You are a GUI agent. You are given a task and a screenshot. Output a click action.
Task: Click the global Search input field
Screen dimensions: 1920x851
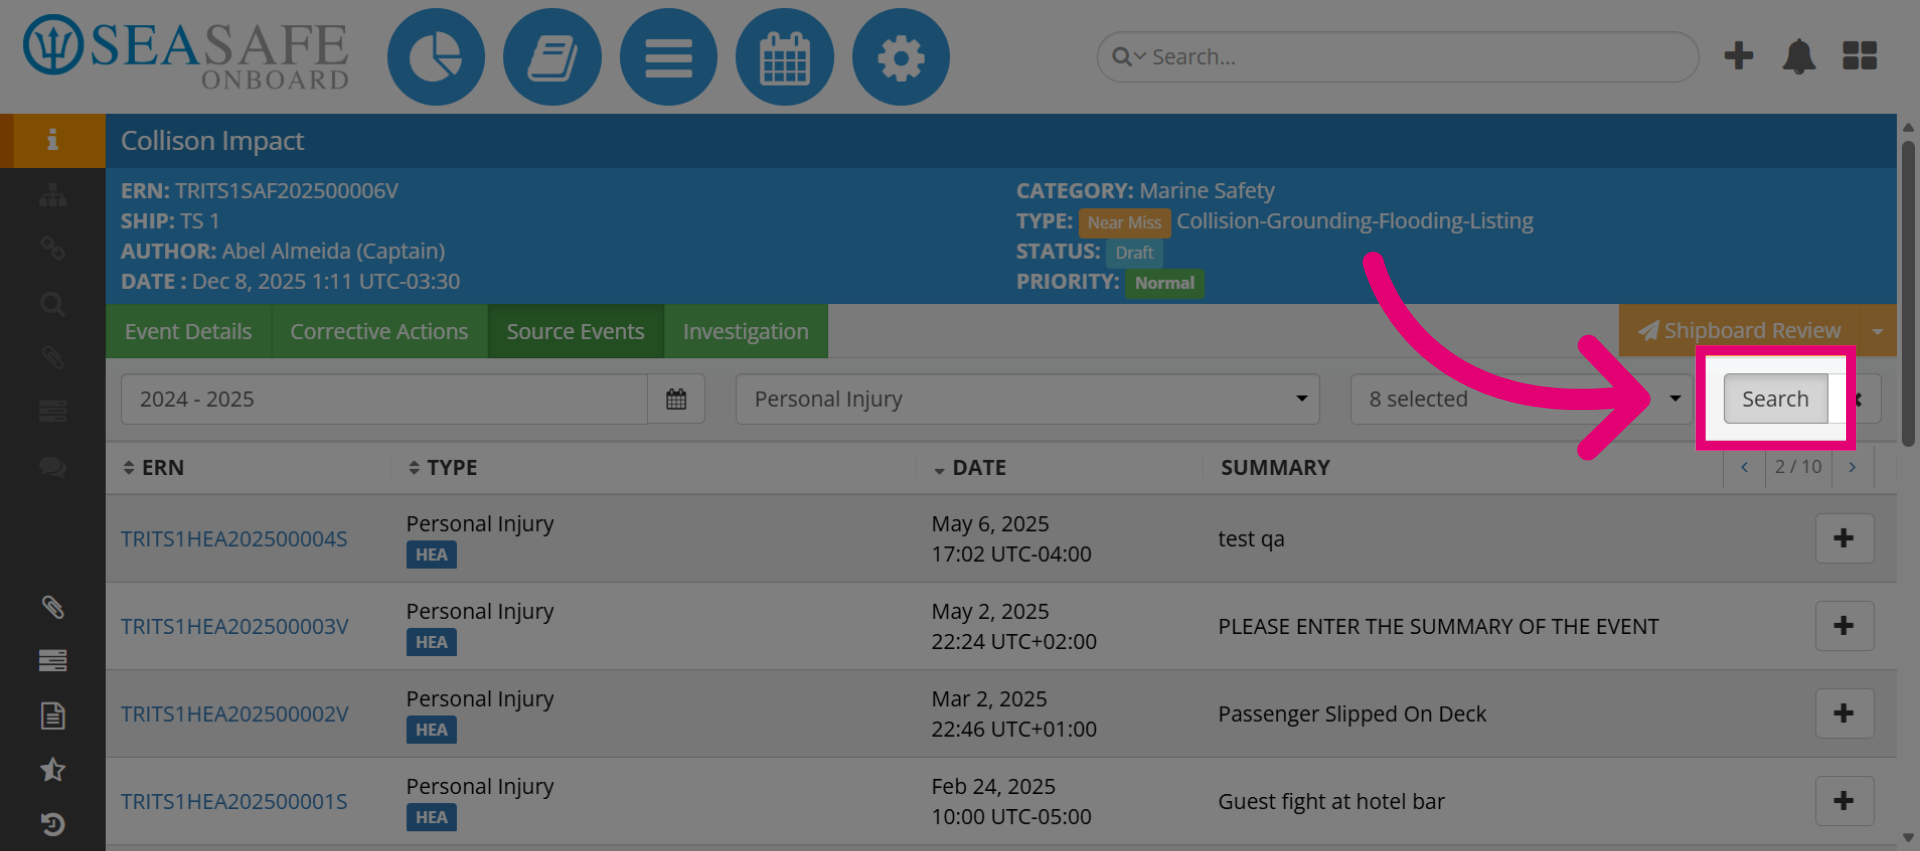(1397, 57)
